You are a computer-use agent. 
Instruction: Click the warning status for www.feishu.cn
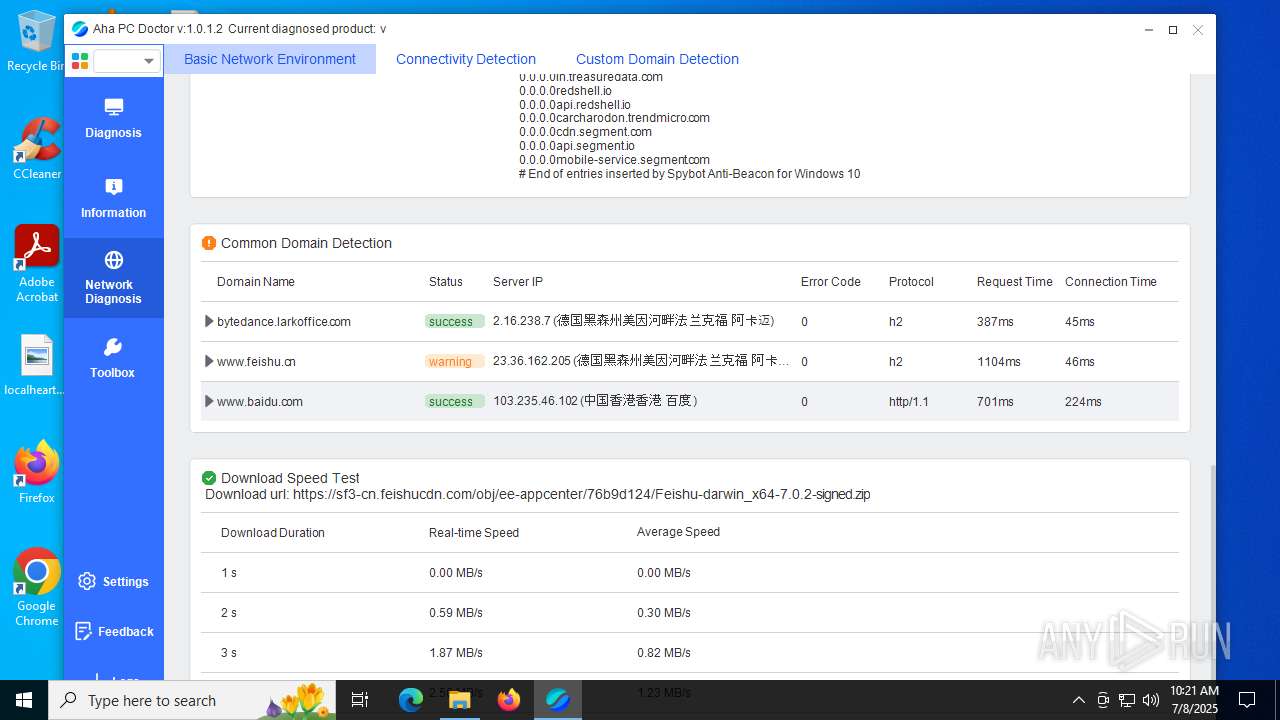click(x=454, y=361)
